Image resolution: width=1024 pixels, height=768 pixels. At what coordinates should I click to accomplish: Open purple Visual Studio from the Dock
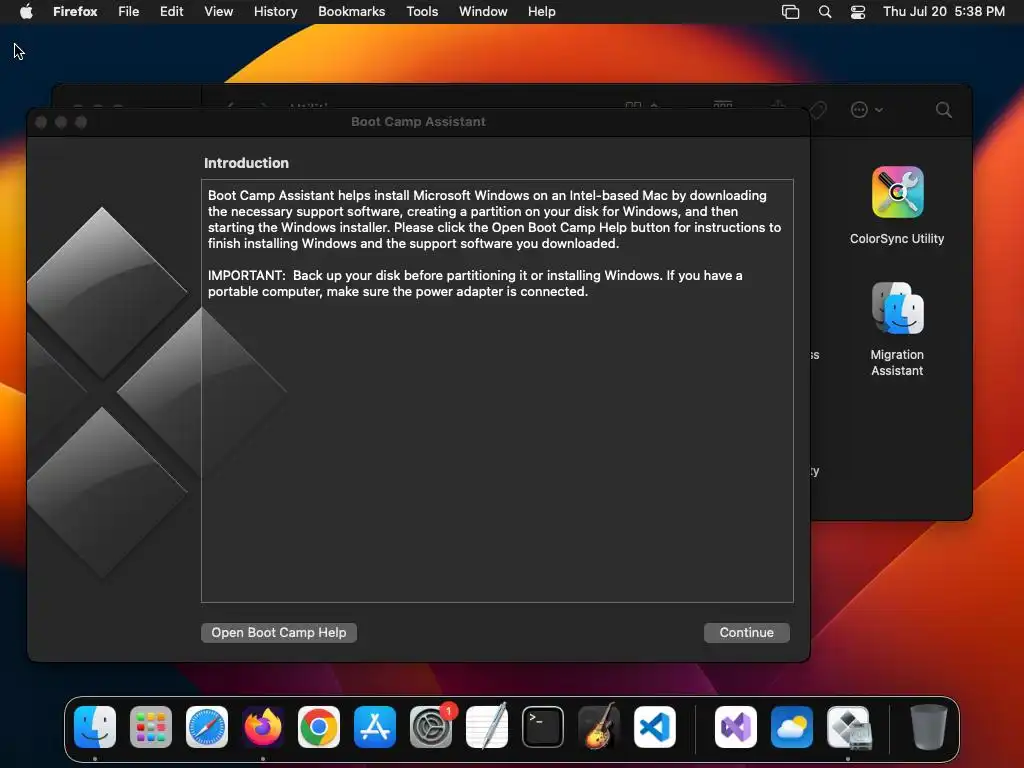736,727
